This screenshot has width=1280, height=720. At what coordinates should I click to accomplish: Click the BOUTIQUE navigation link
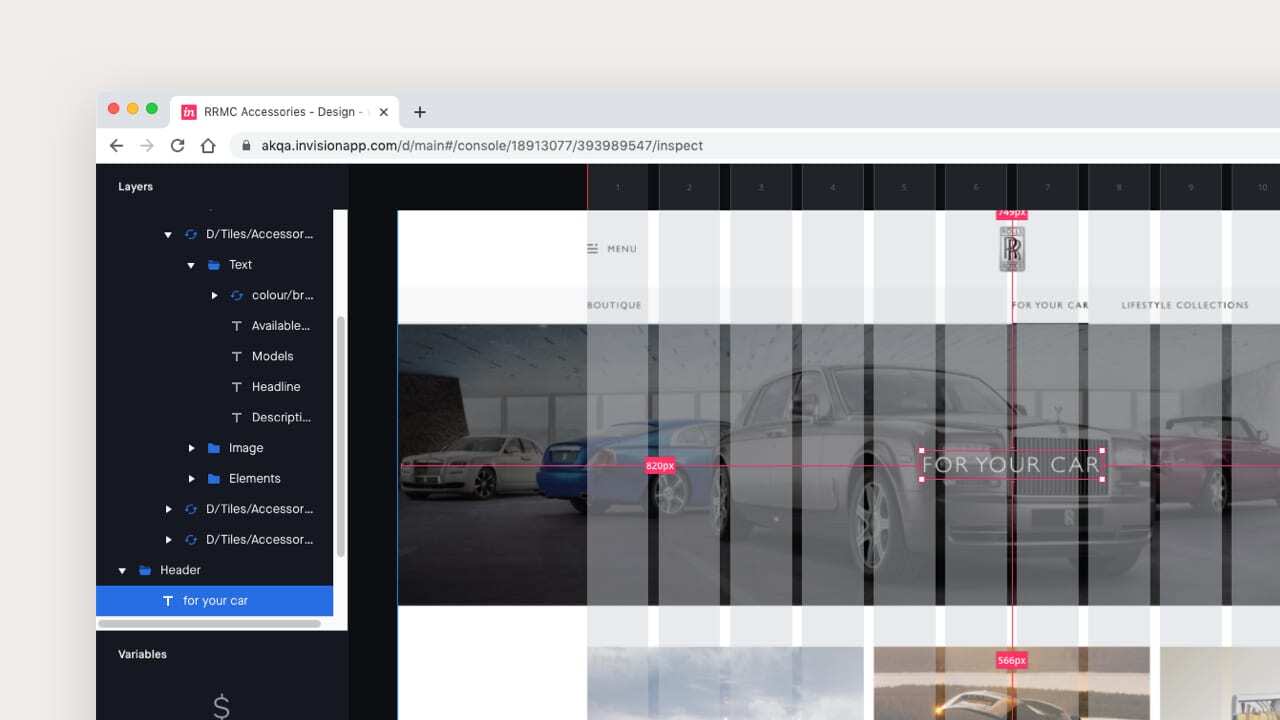coord(614,305)
